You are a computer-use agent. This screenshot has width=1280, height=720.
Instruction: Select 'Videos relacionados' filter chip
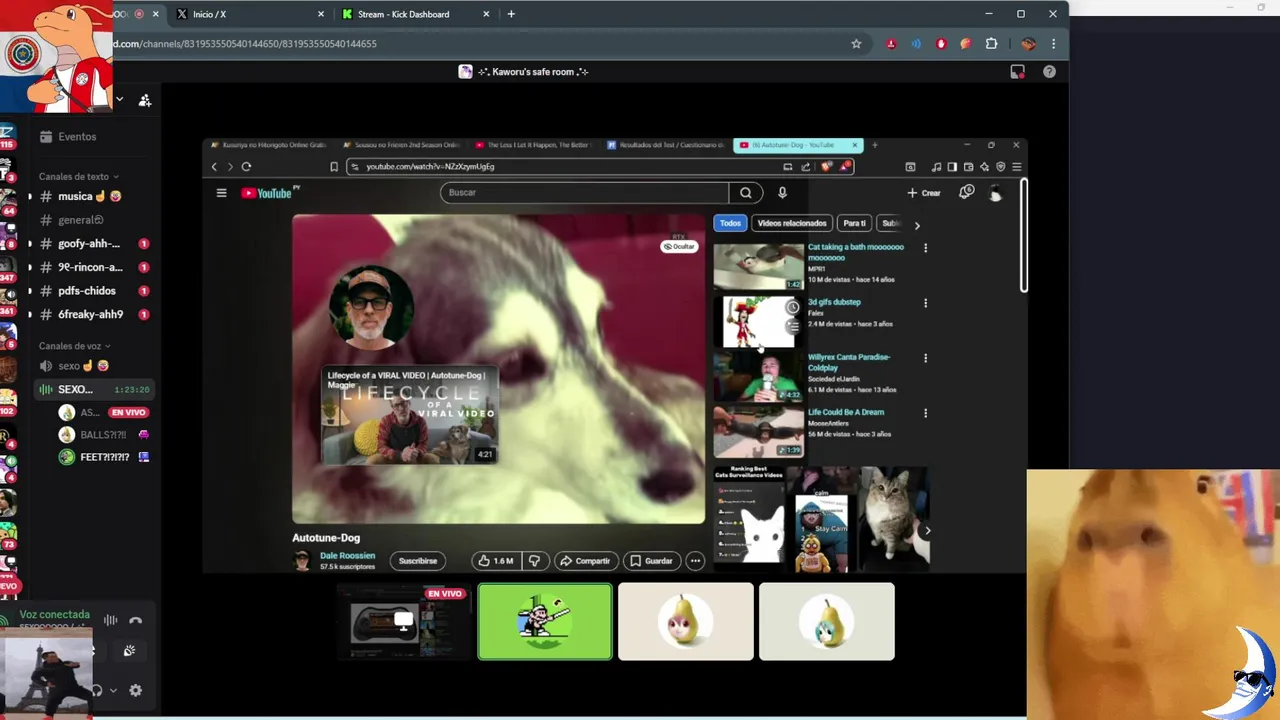[792, 224]
